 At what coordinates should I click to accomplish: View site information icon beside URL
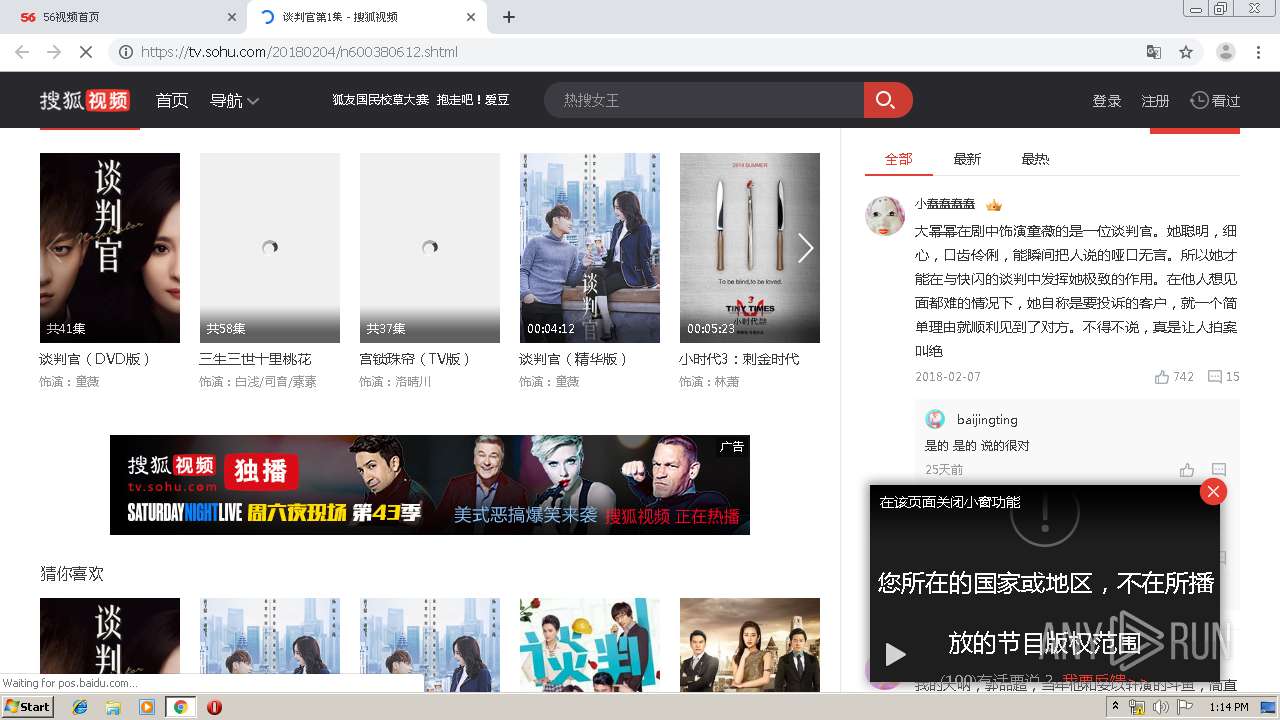pyautogui.click(x=125, y=52)
